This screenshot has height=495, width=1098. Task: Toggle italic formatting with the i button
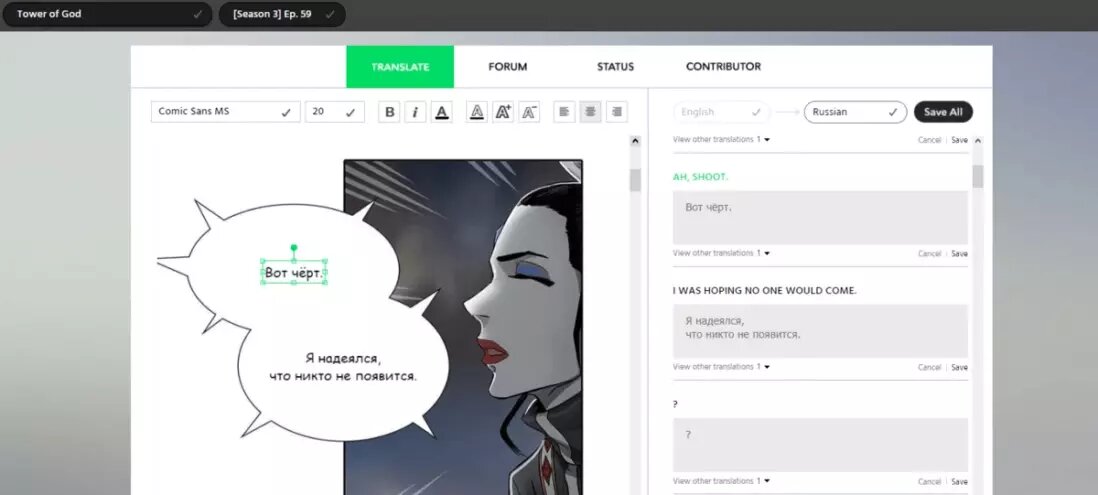tap(415, 112)
